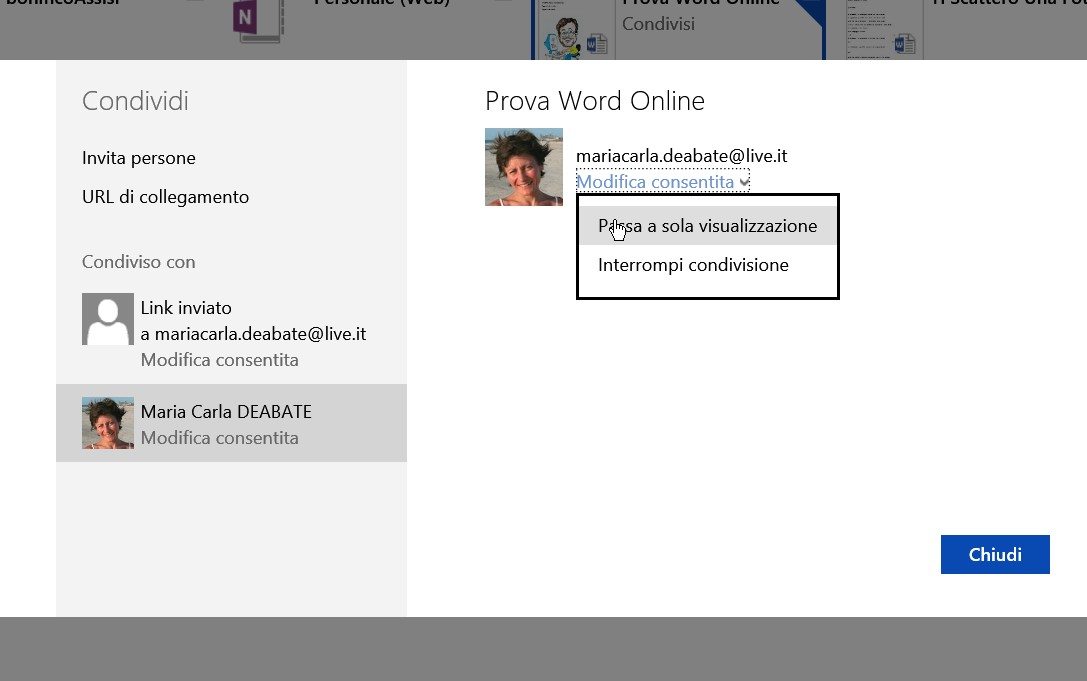
Task: Click the large profile photo beside the email
Action: [x=524, y=167]
